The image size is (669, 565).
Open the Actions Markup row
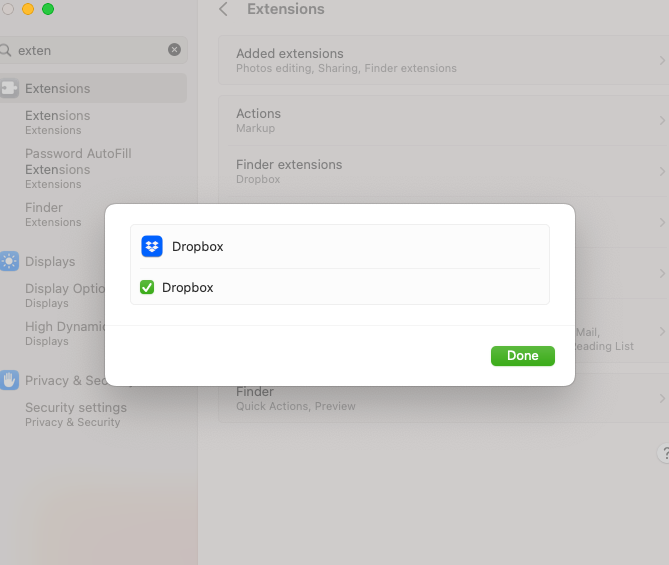click(444, 120)
